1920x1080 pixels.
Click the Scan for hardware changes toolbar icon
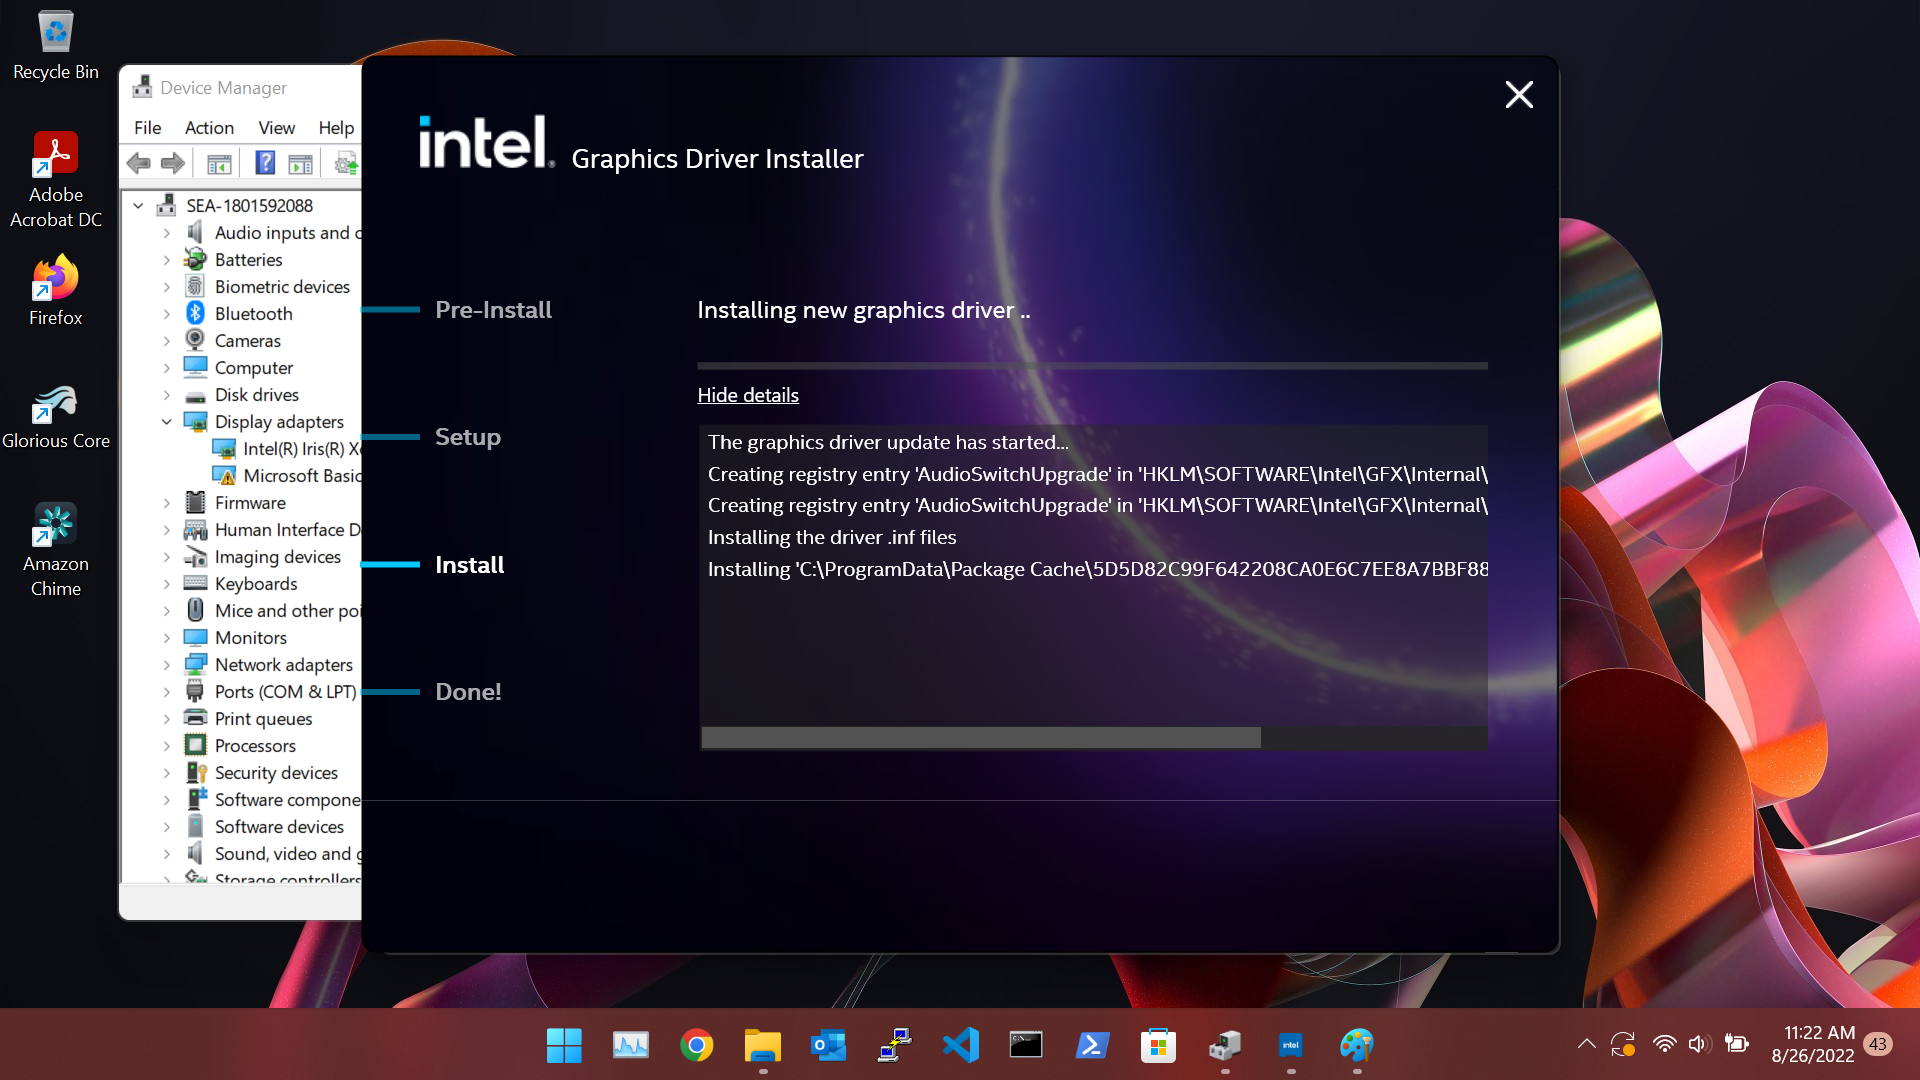click(x=346, y=163)
